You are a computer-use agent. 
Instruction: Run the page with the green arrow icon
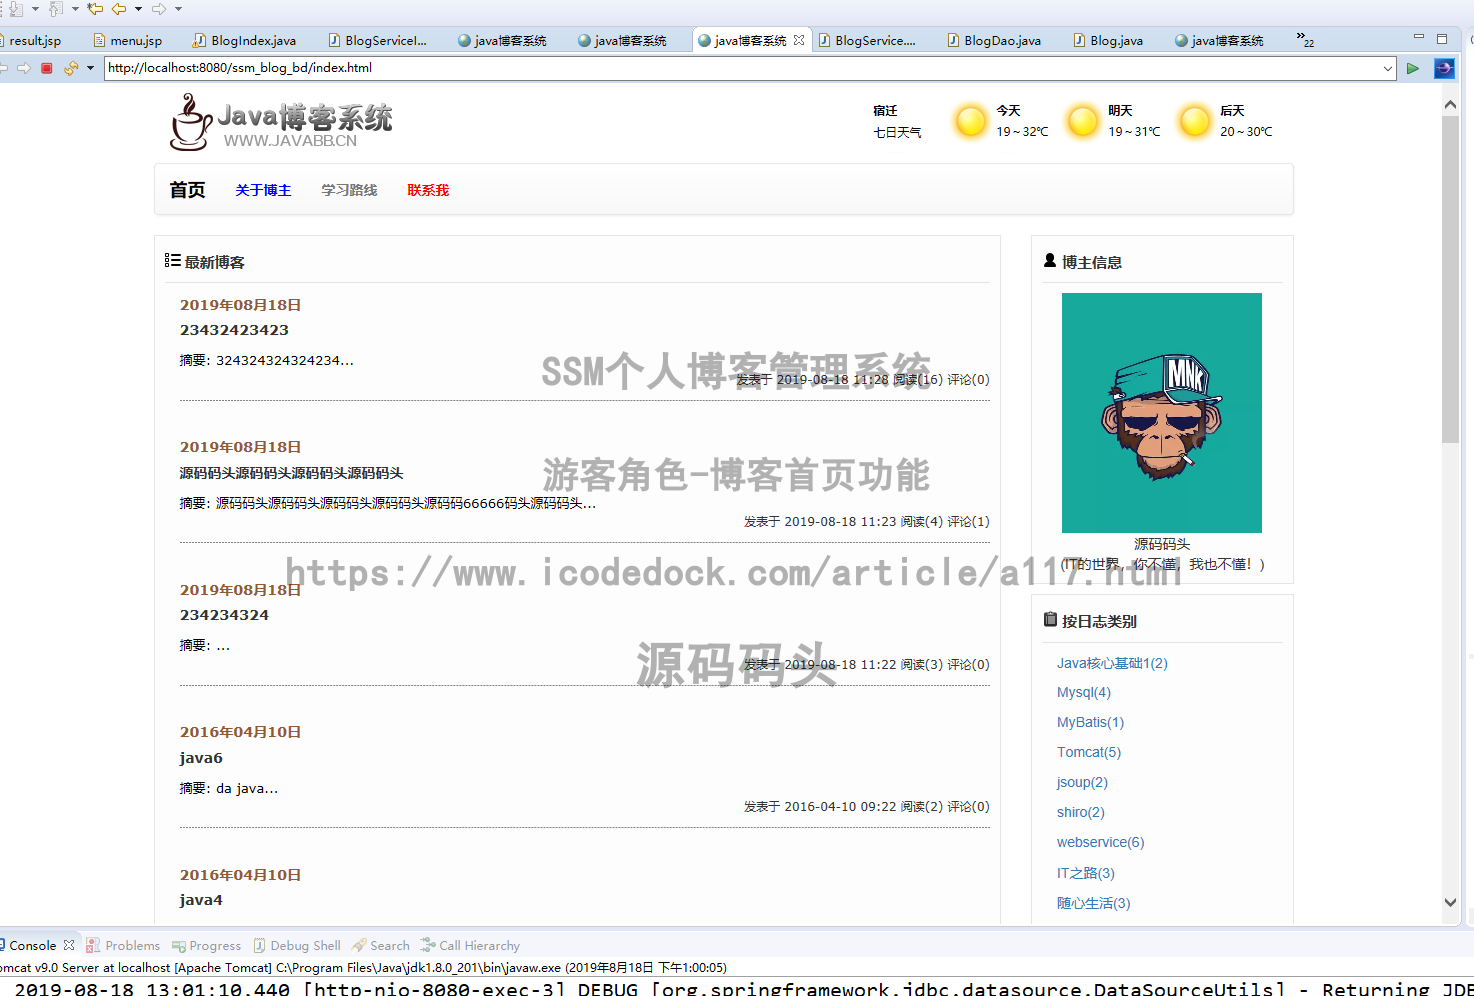(x=1413, y=68)
